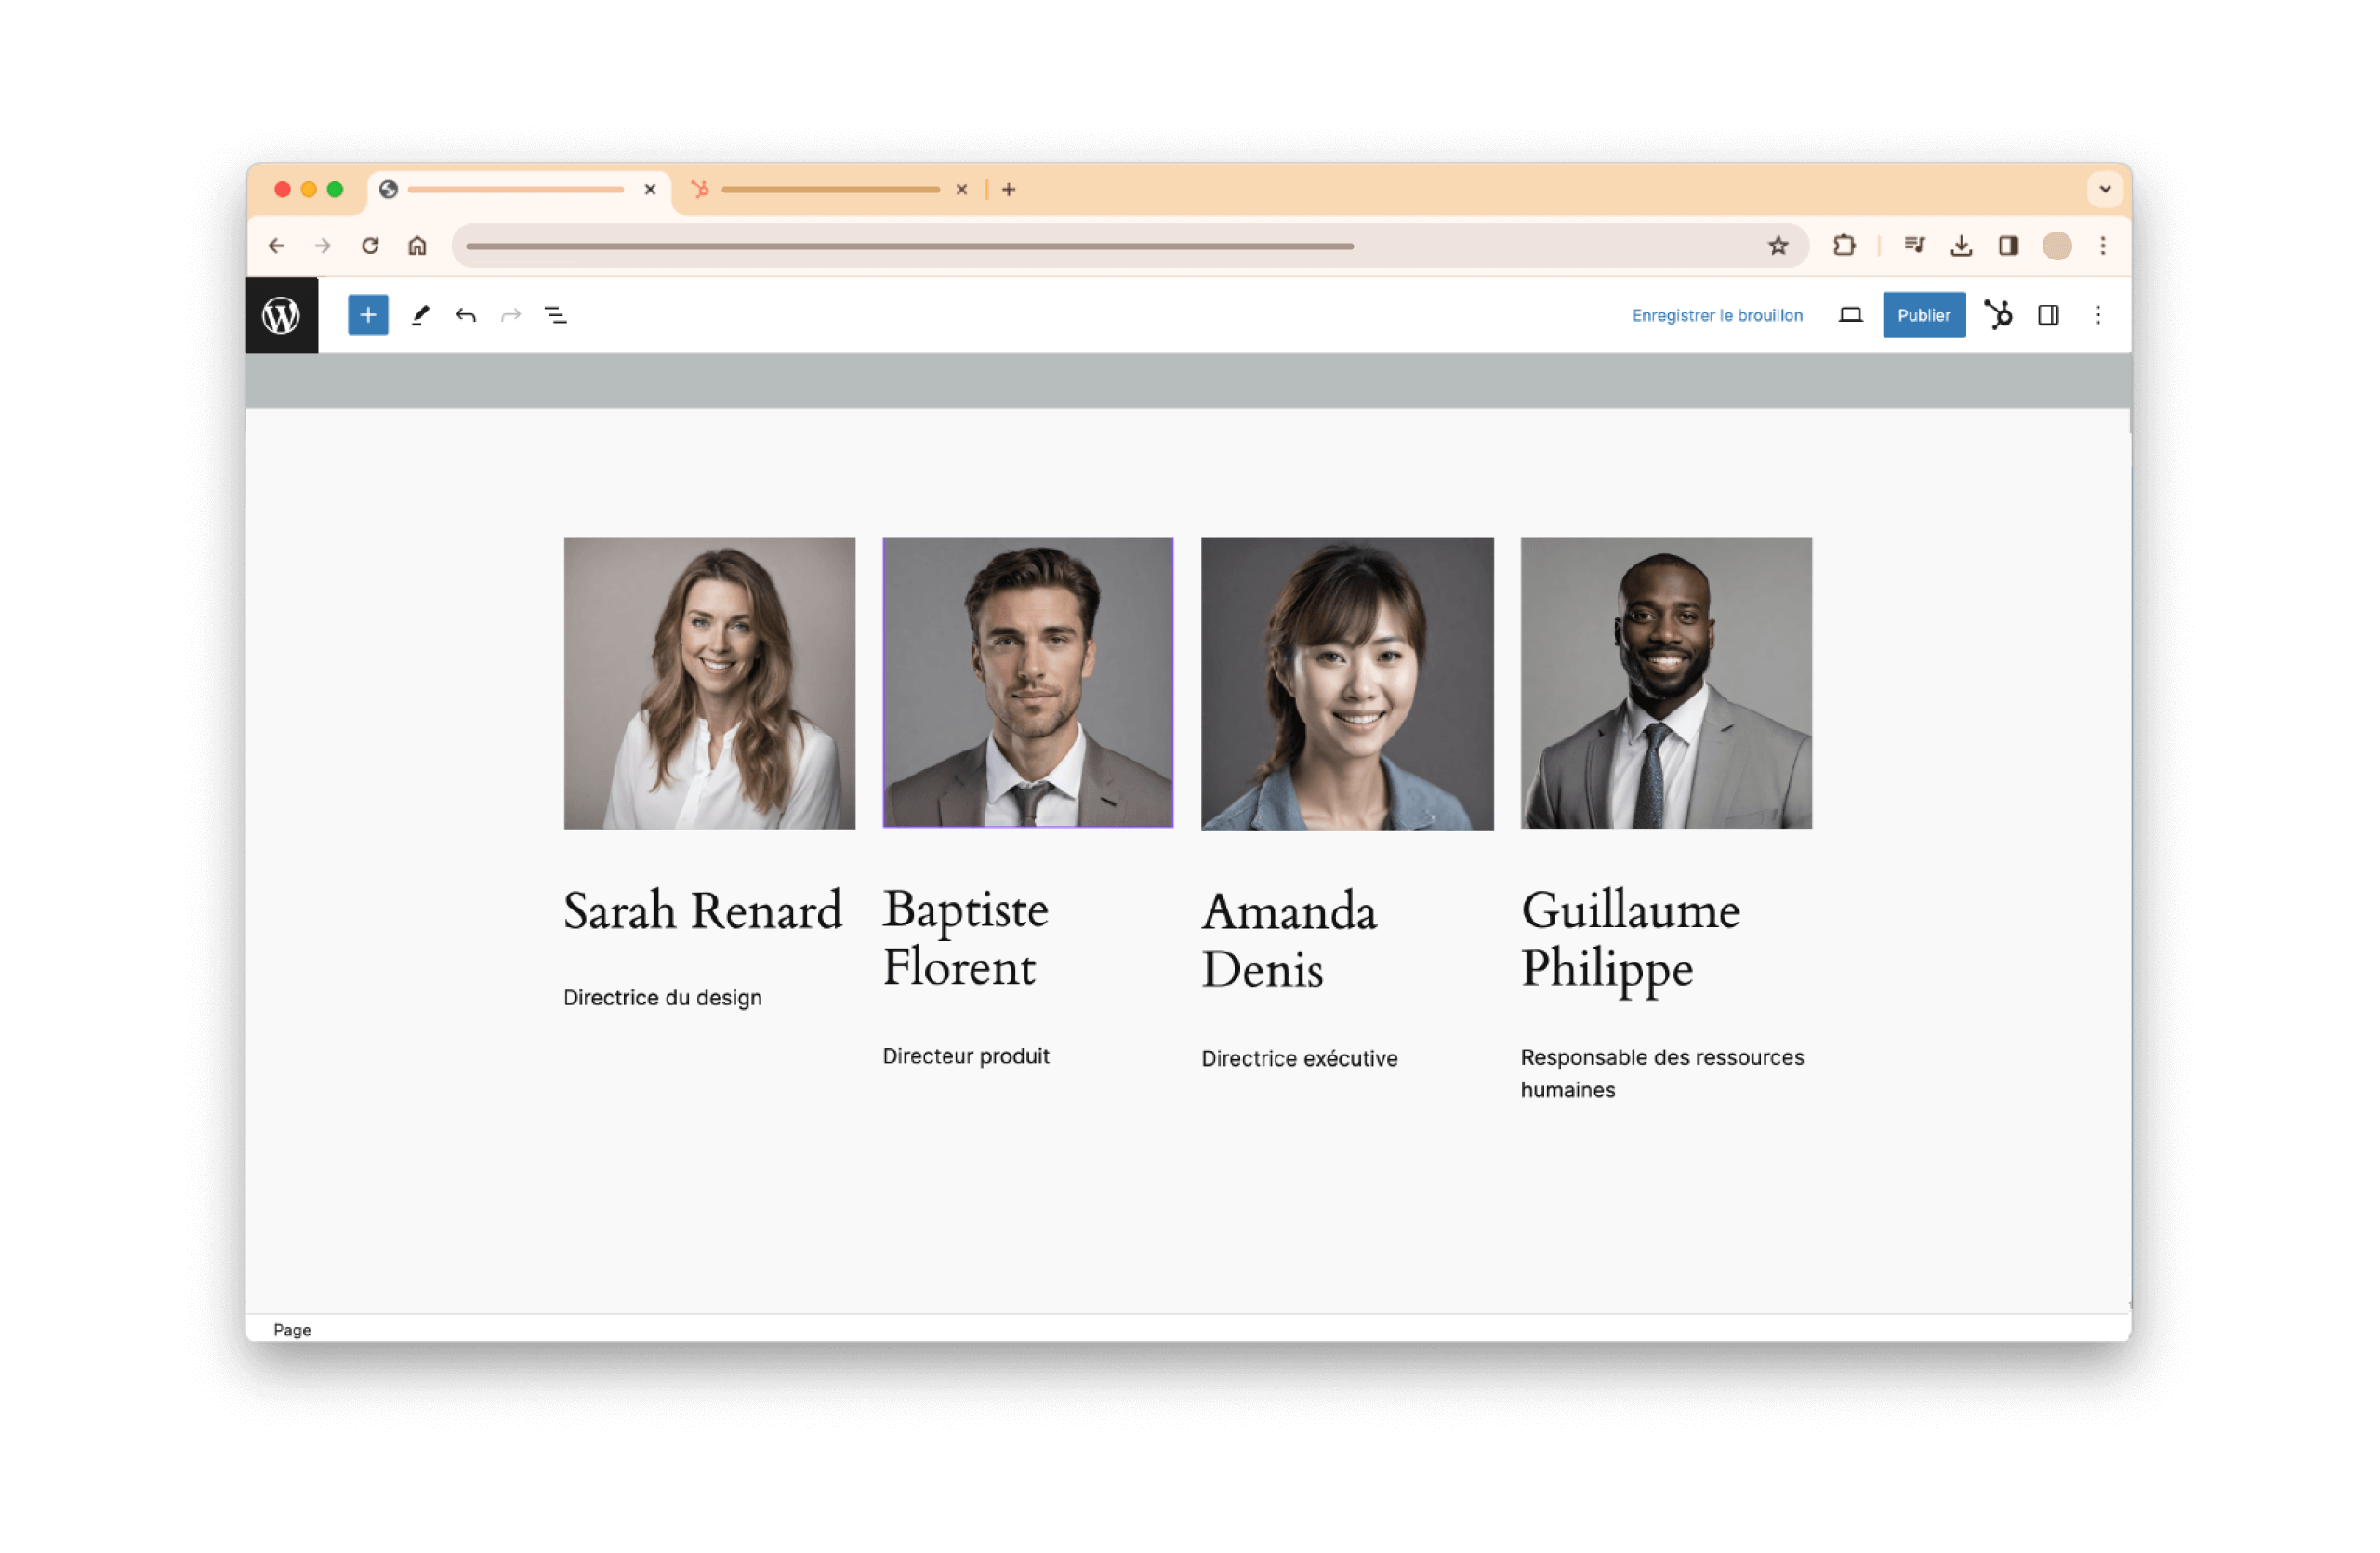Click the undo arrow

point(466,315)
